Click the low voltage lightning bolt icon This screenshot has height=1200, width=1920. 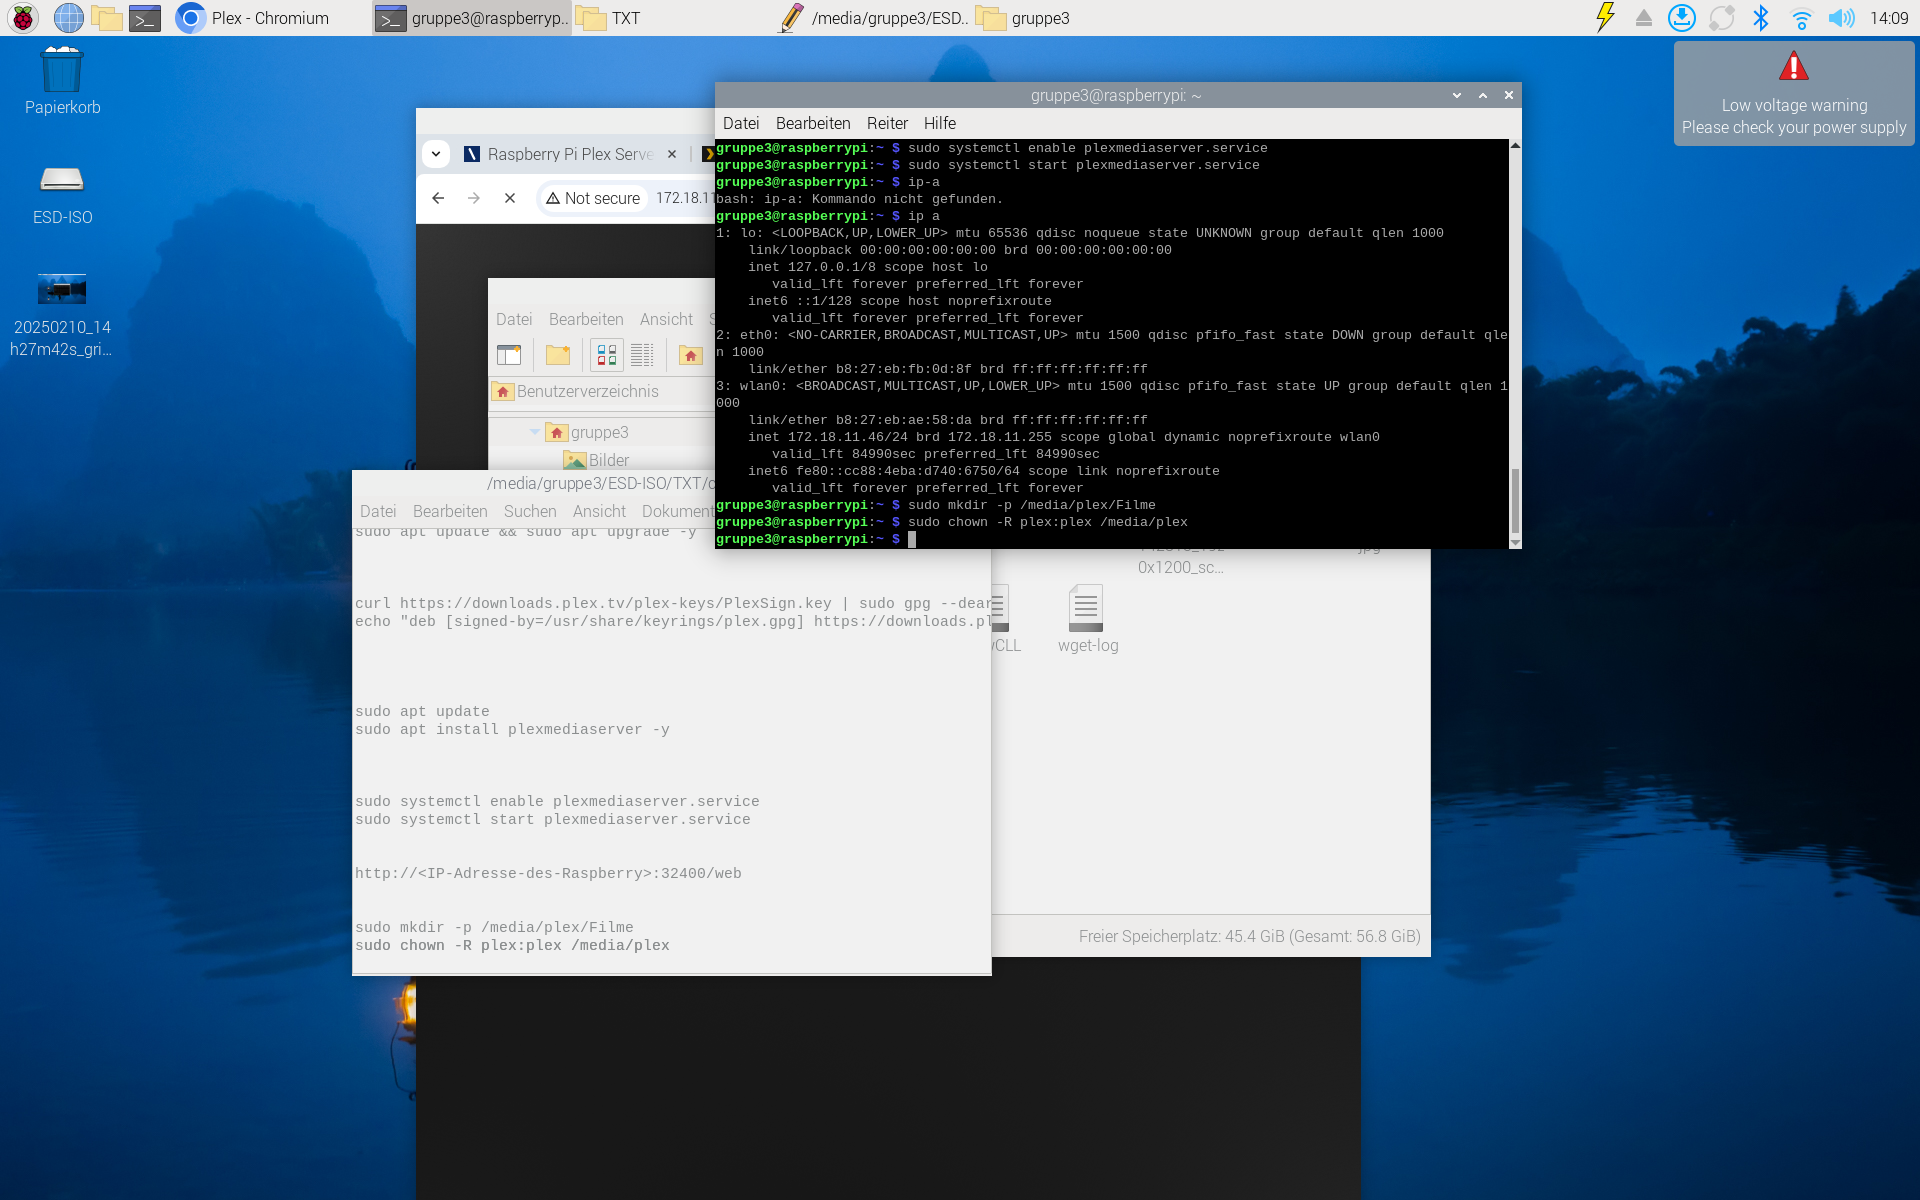click(1605, 18)
